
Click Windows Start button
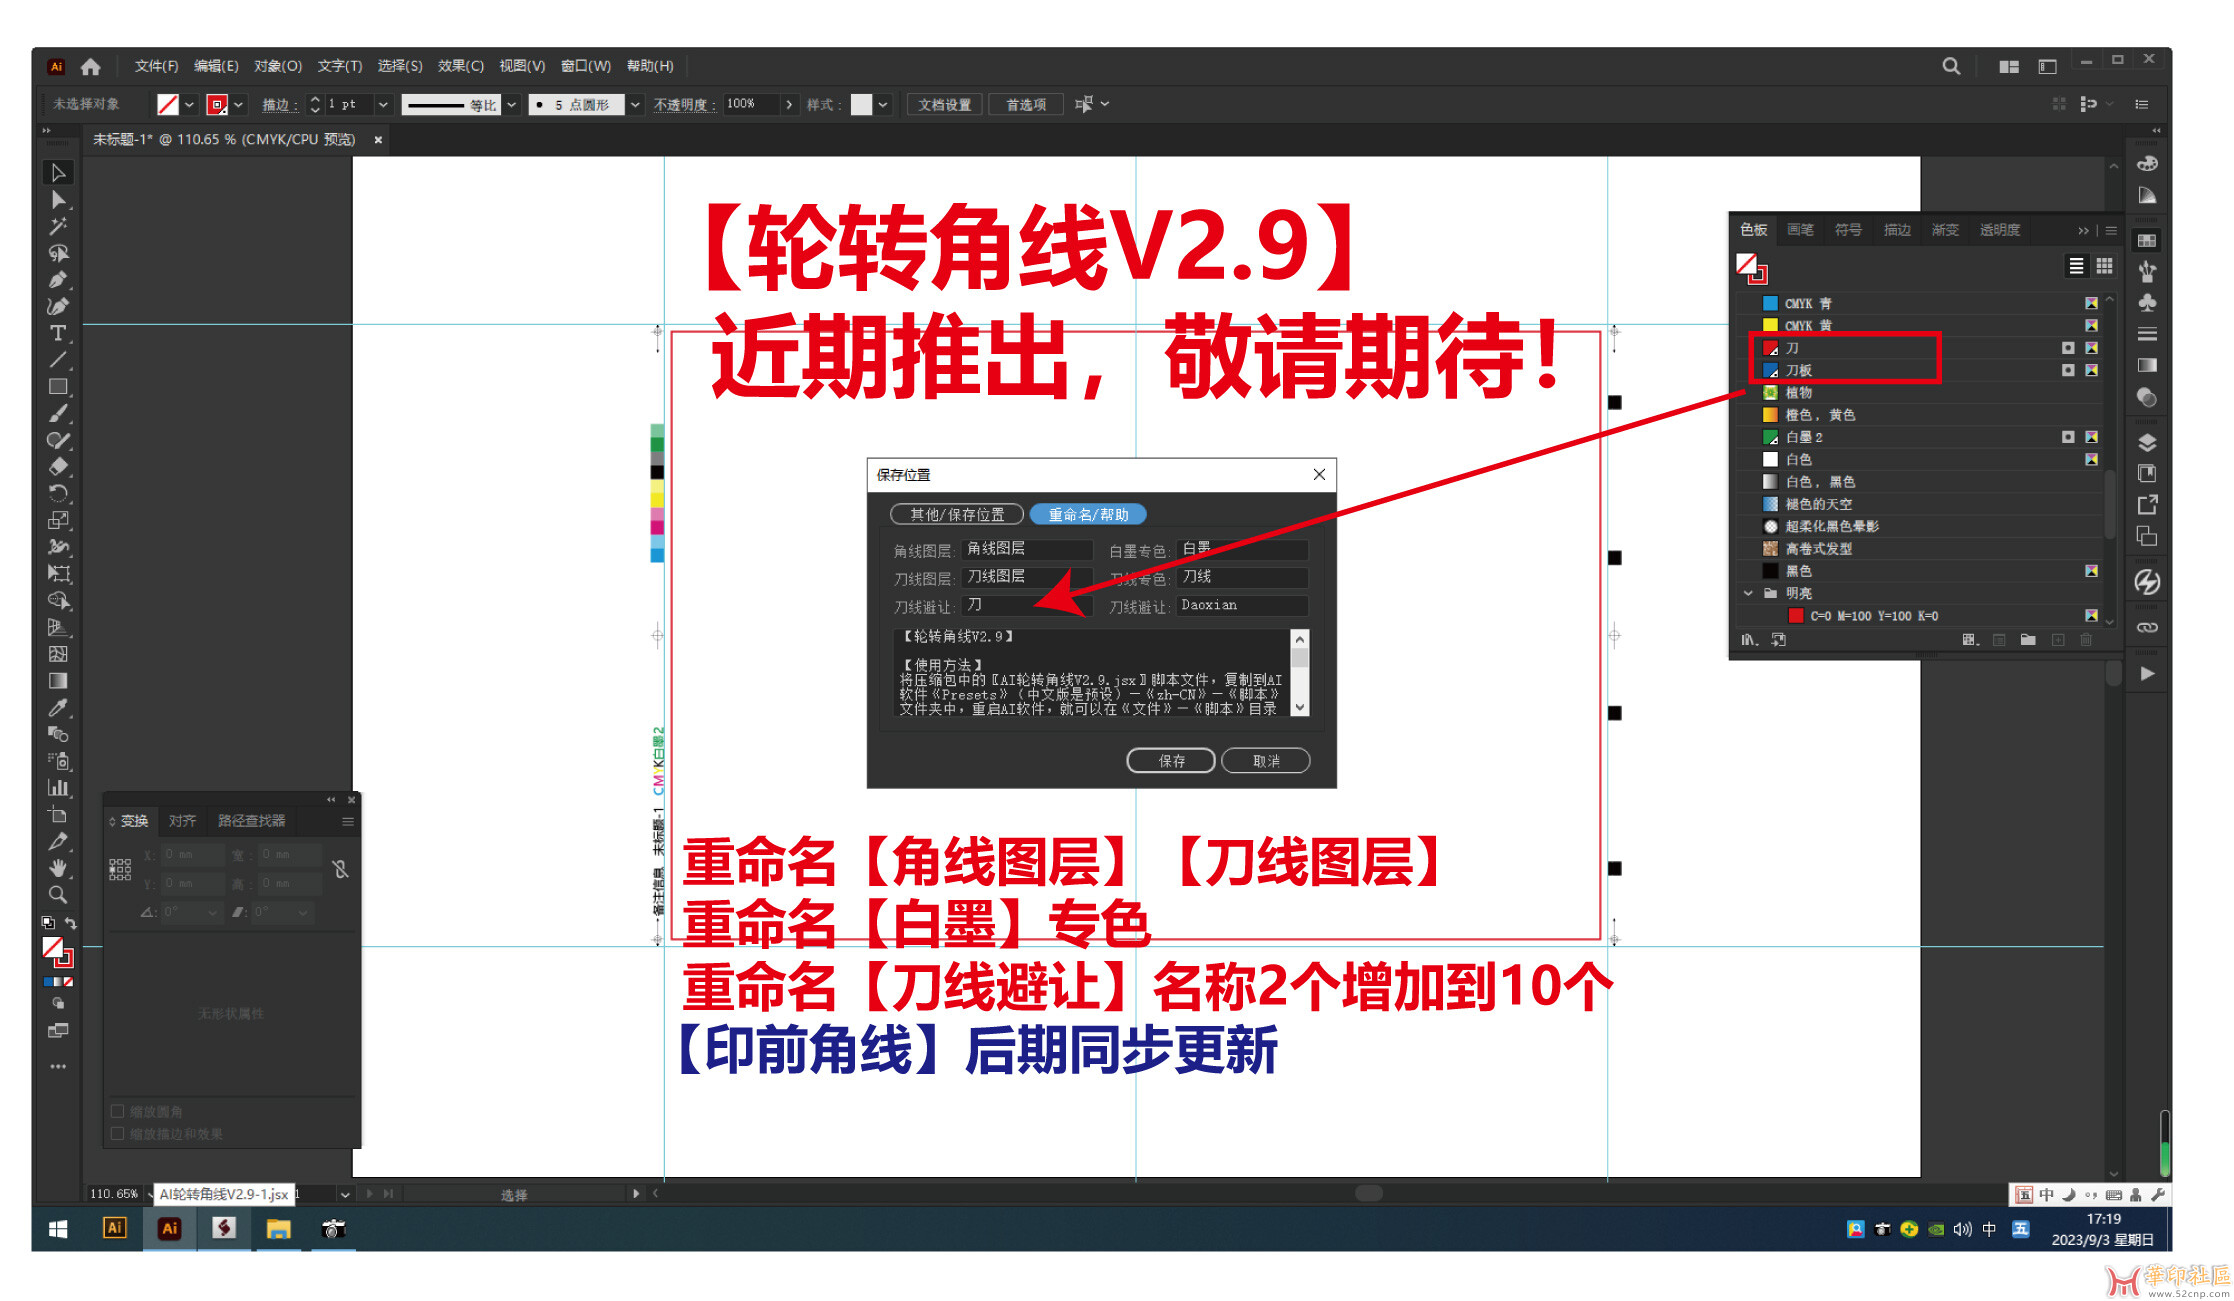(58, 1229)
